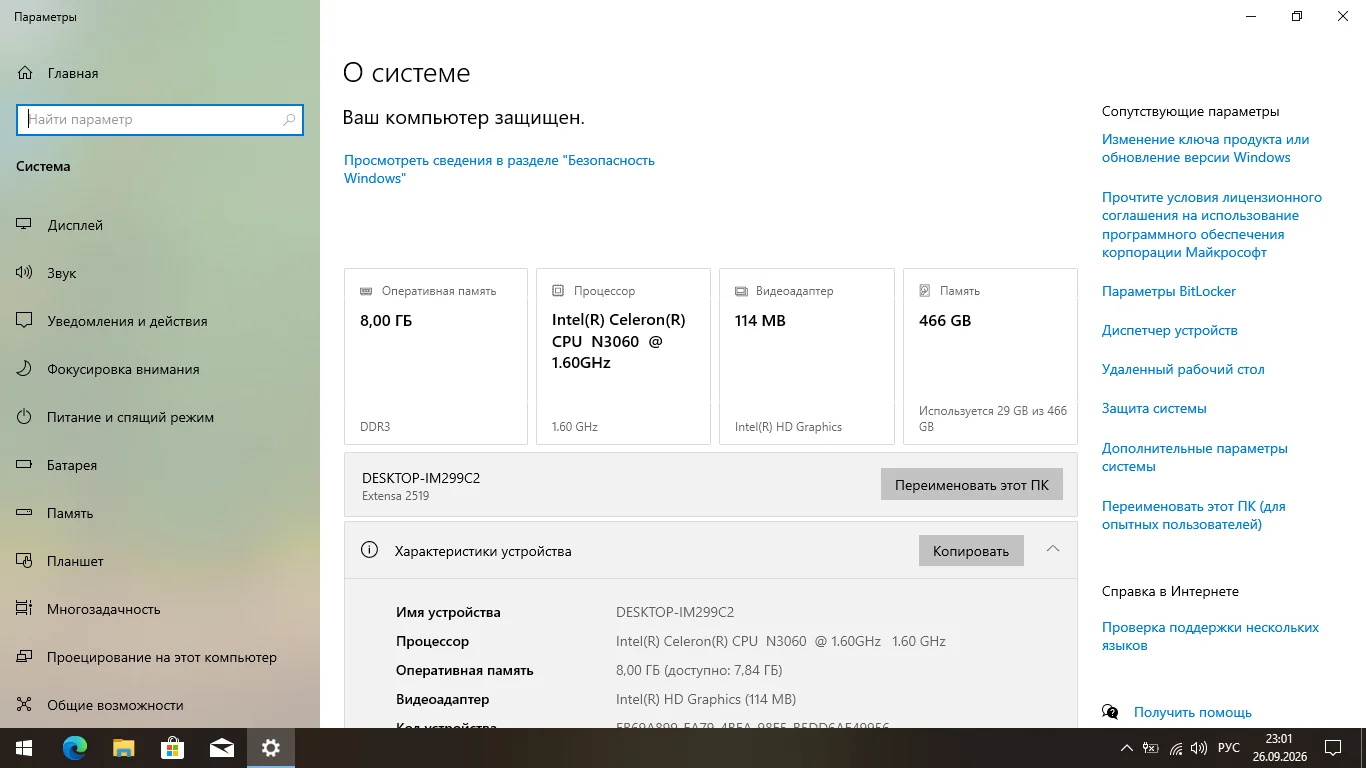
Task: Open Защита системы link
Action: pyautogui.click(x=1154, y=408)
